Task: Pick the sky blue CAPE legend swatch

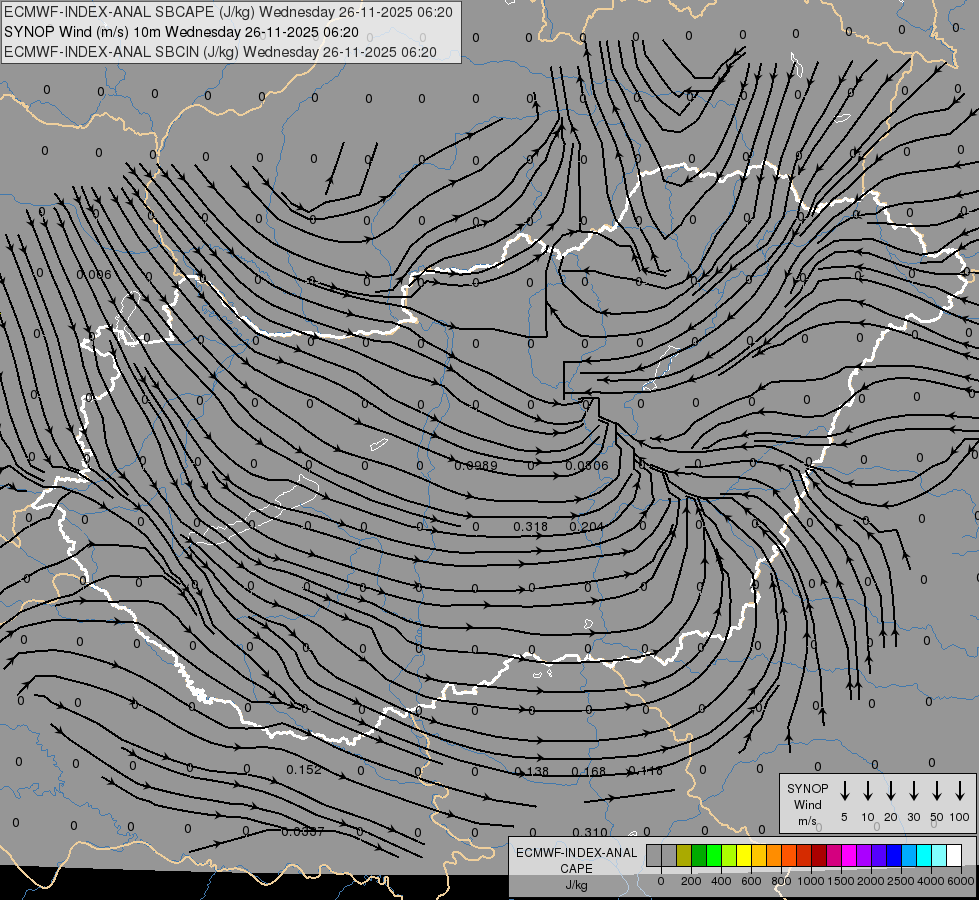Action: 909,855
